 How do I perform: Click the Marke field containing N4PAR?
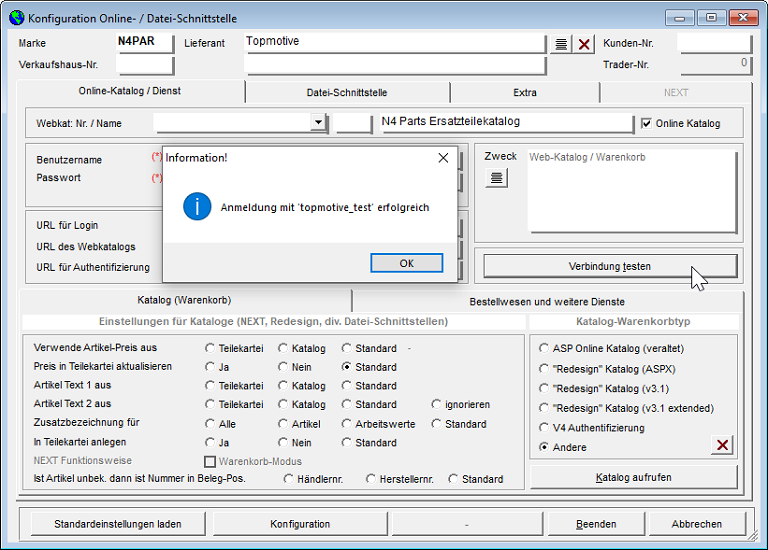click(144, 42)
